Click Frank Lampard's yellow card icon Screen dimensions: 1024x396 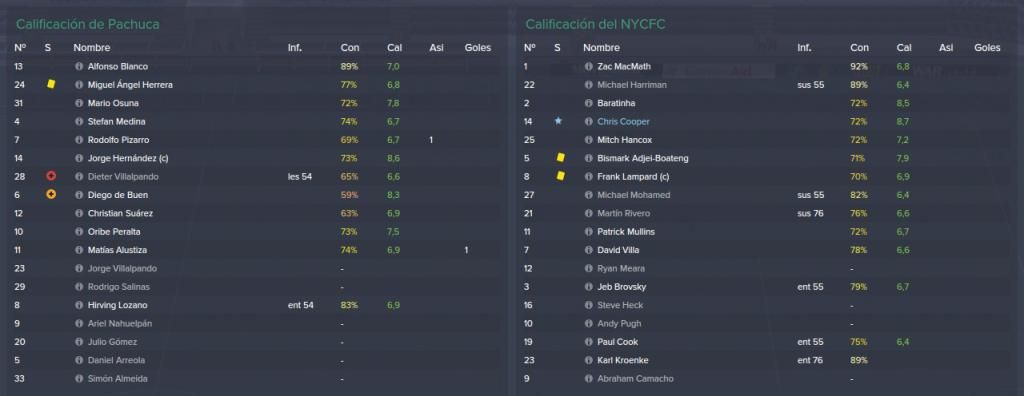tap(560, 176)
